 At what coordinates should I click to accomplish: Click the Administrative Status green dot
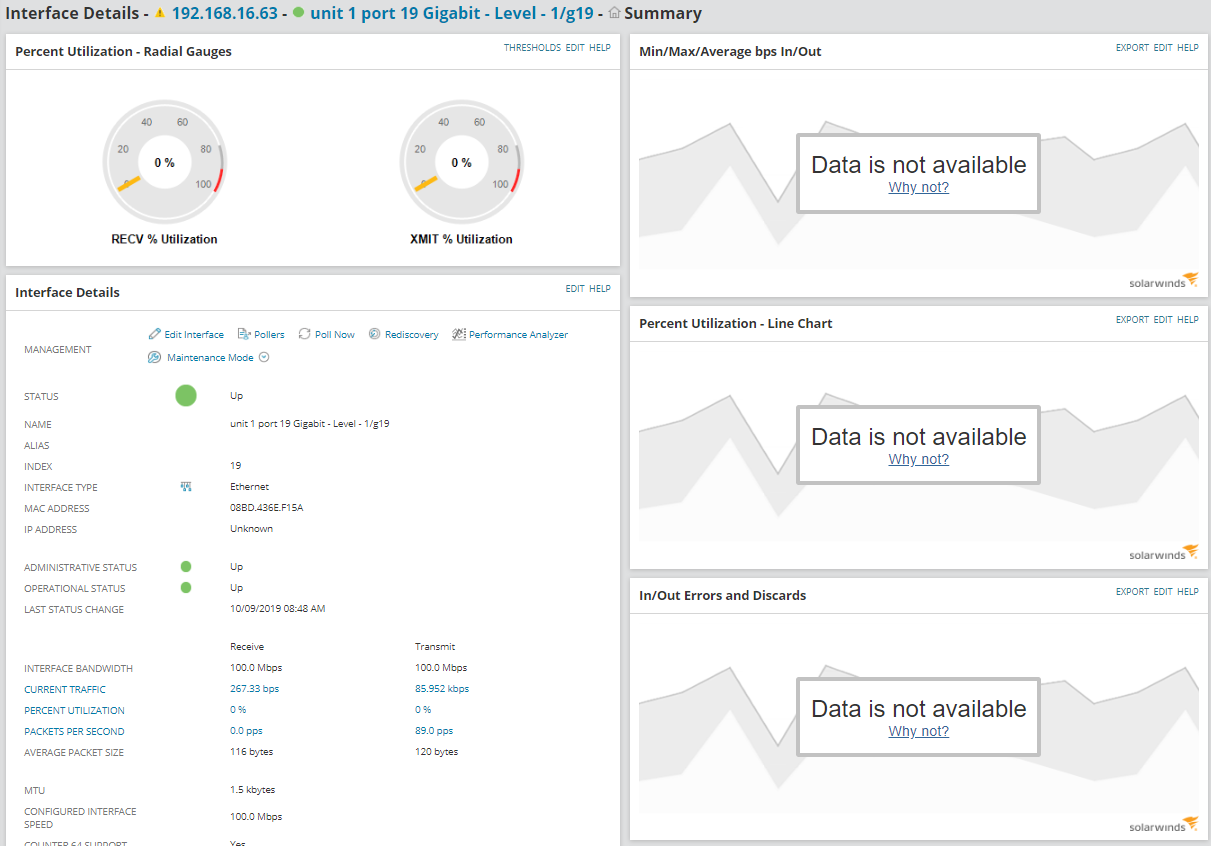point(186,567)
